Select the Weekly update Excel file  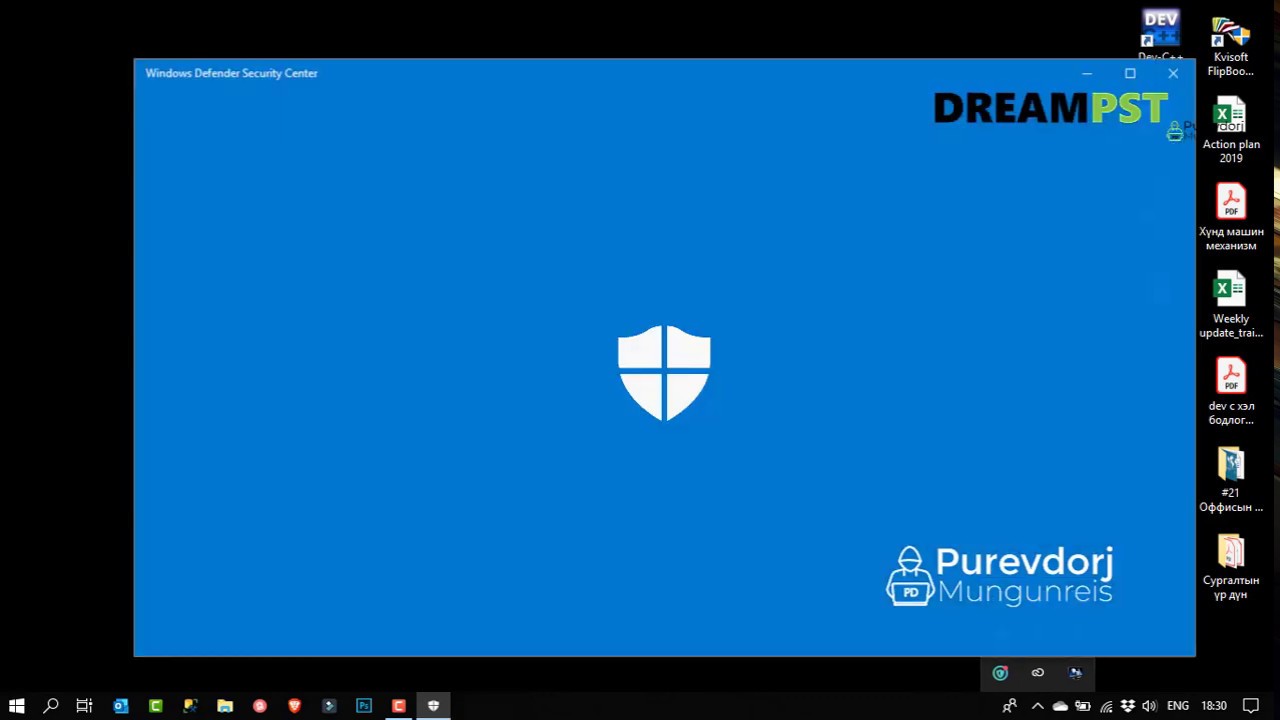coord(1231,304)
